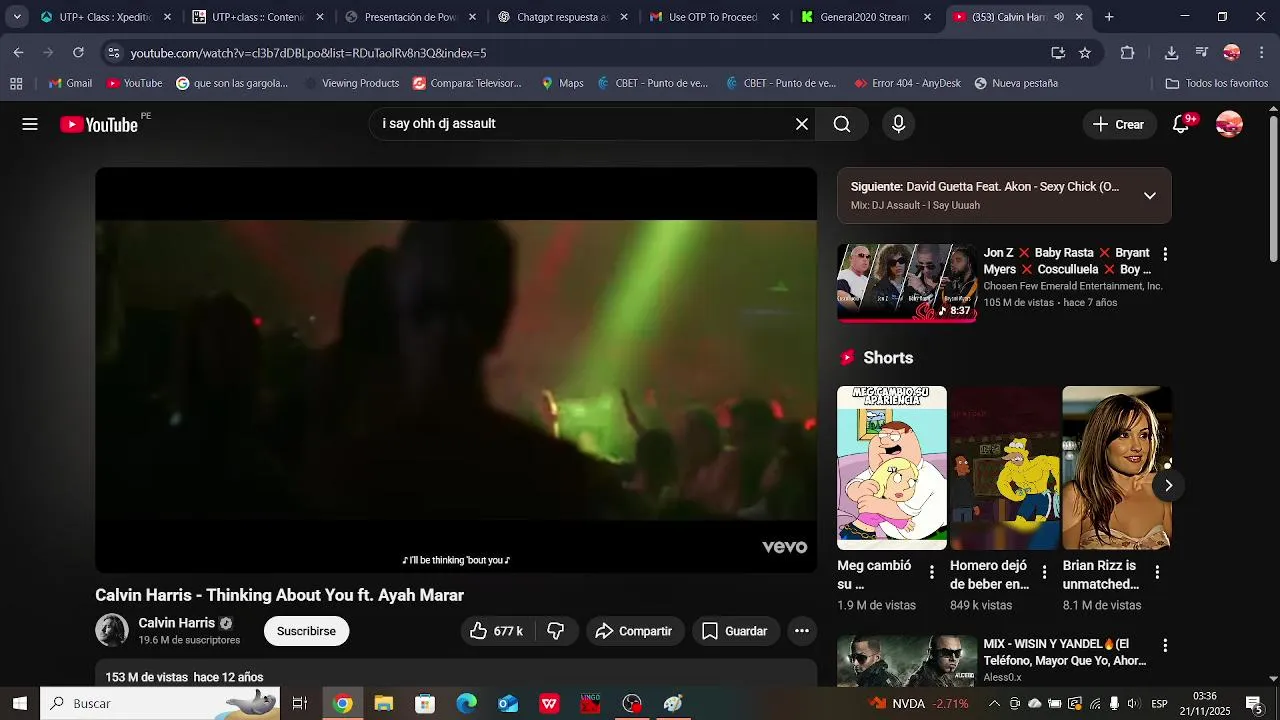Switch to General2020 Stream tab
The height and width of the screenshot is (720, 1280).
tap(866, 17)
